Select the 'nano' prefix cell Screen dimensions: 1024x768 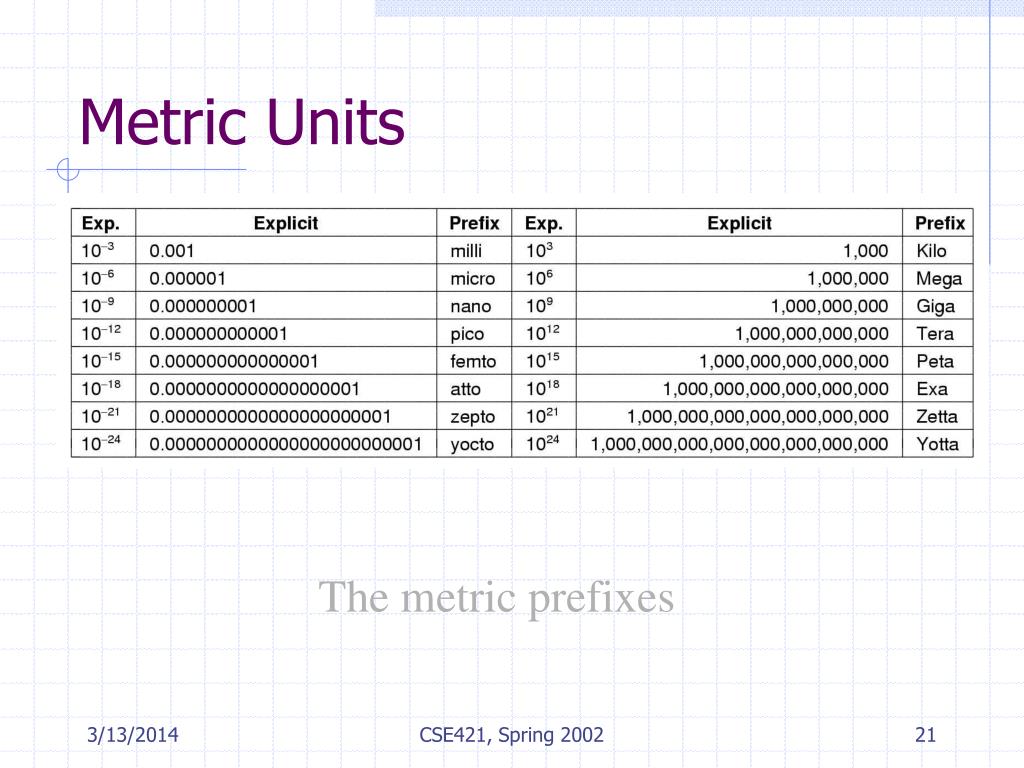474,305
